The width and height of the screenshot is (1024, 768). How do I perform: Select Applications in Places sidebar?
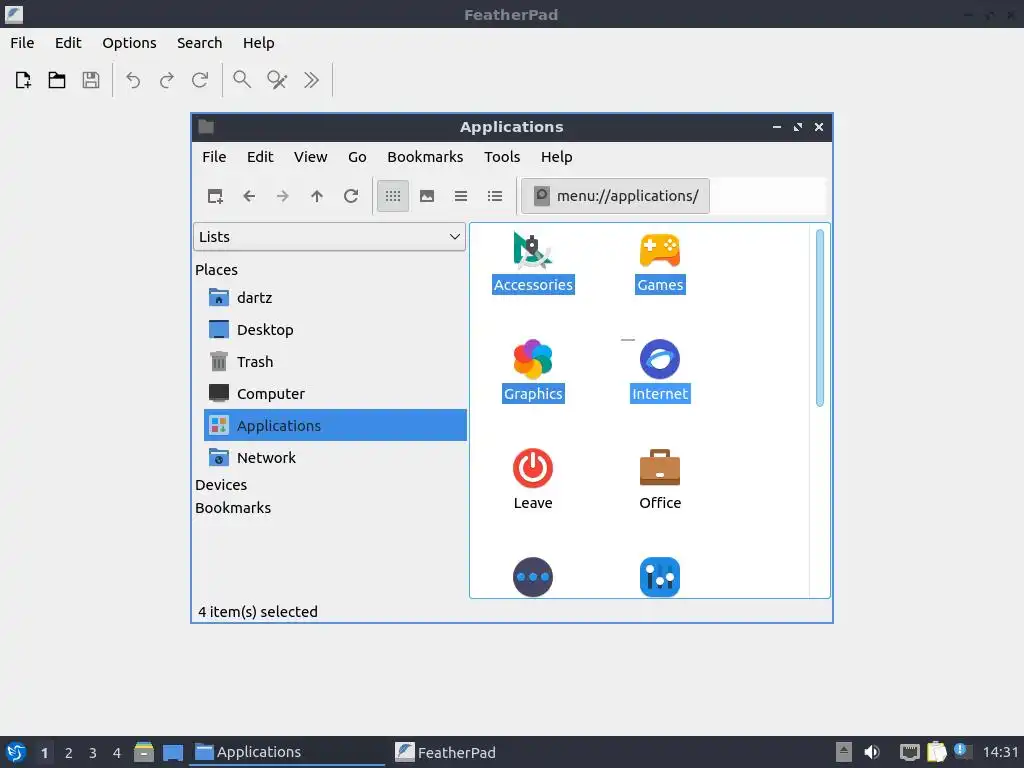point(336,425)
